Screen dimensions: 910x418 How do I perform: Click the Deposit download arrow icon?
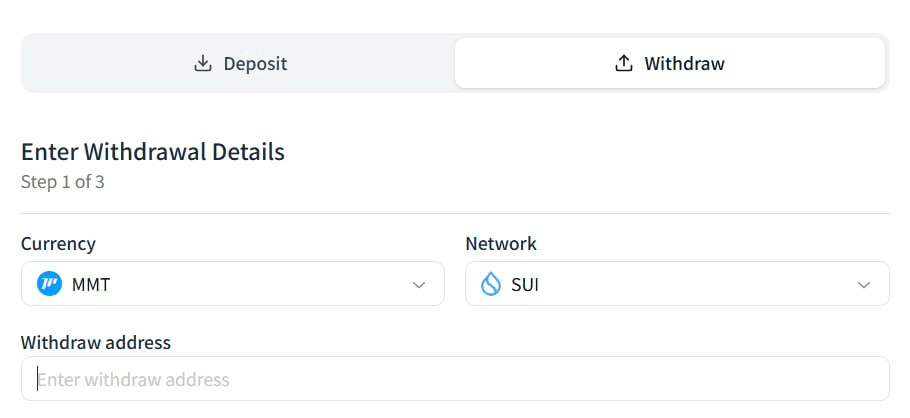[203, 64]
